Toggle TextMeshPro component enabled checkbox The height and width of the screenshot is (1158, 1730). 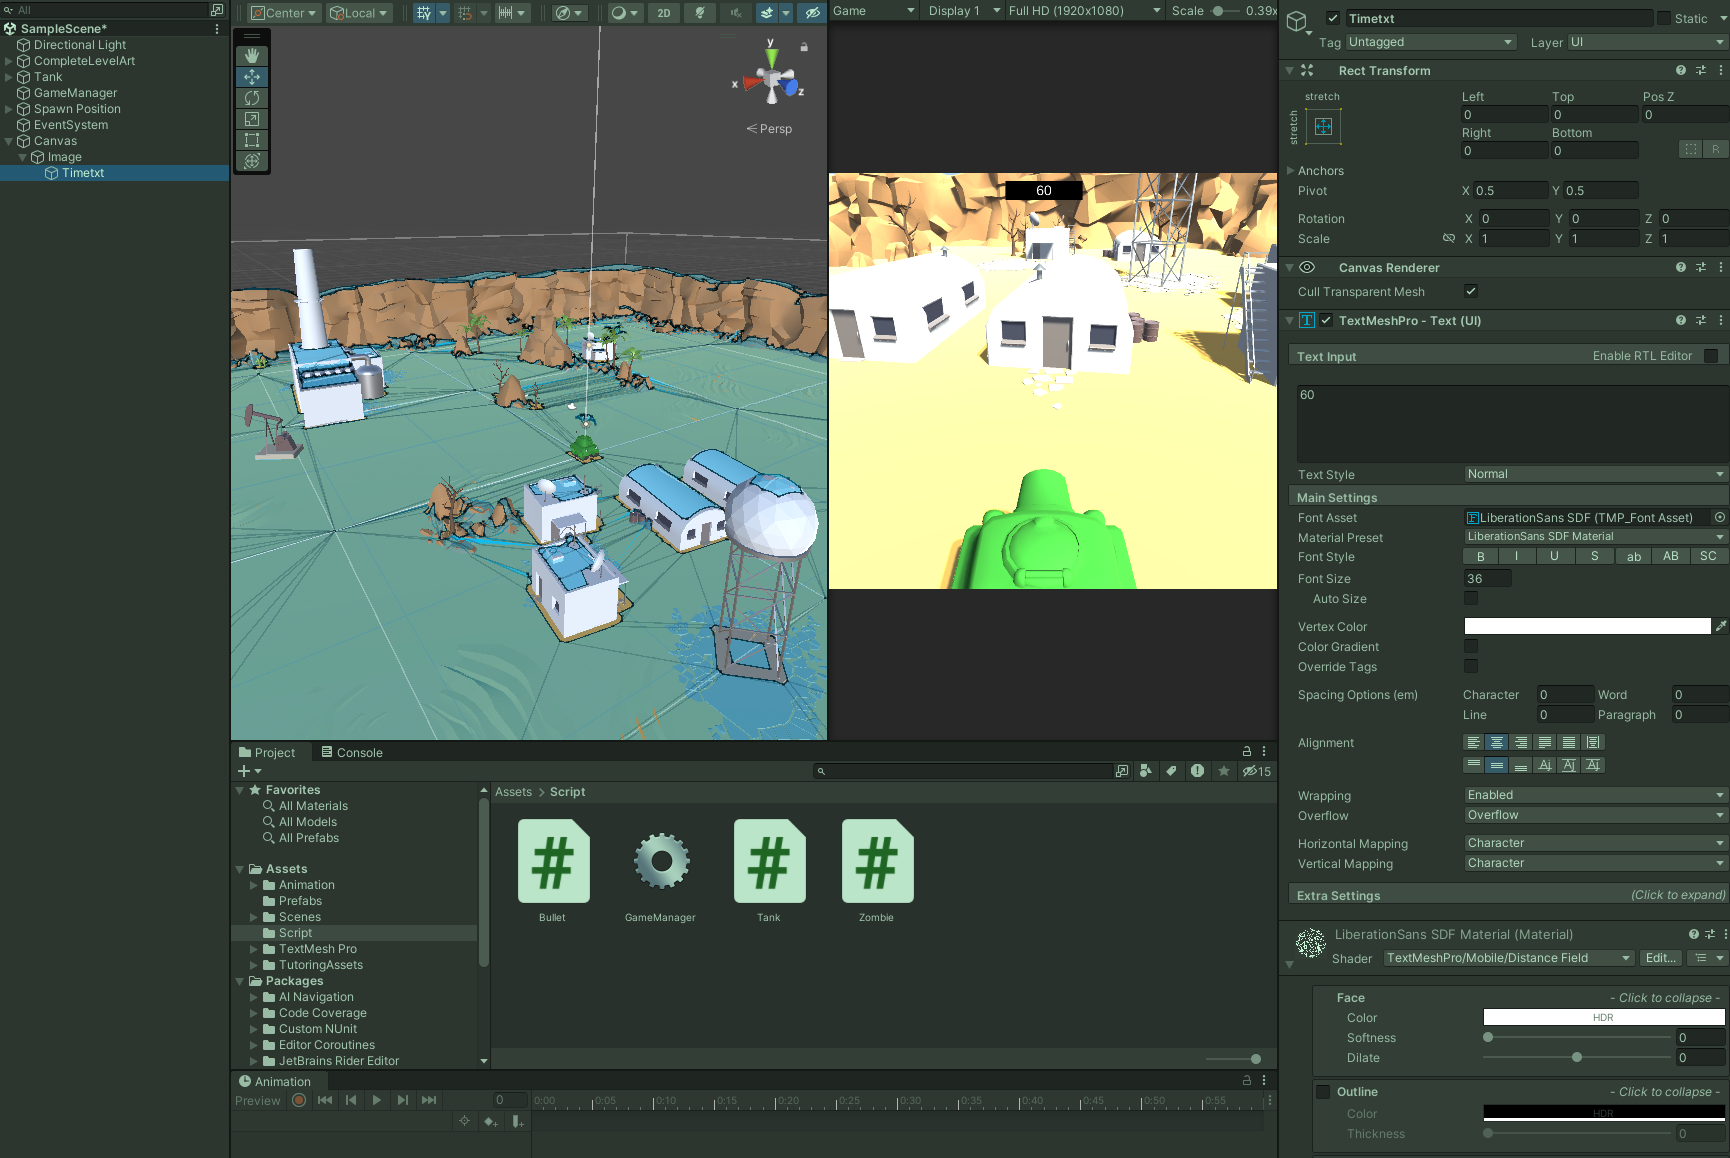click(x=1326, y=320)
